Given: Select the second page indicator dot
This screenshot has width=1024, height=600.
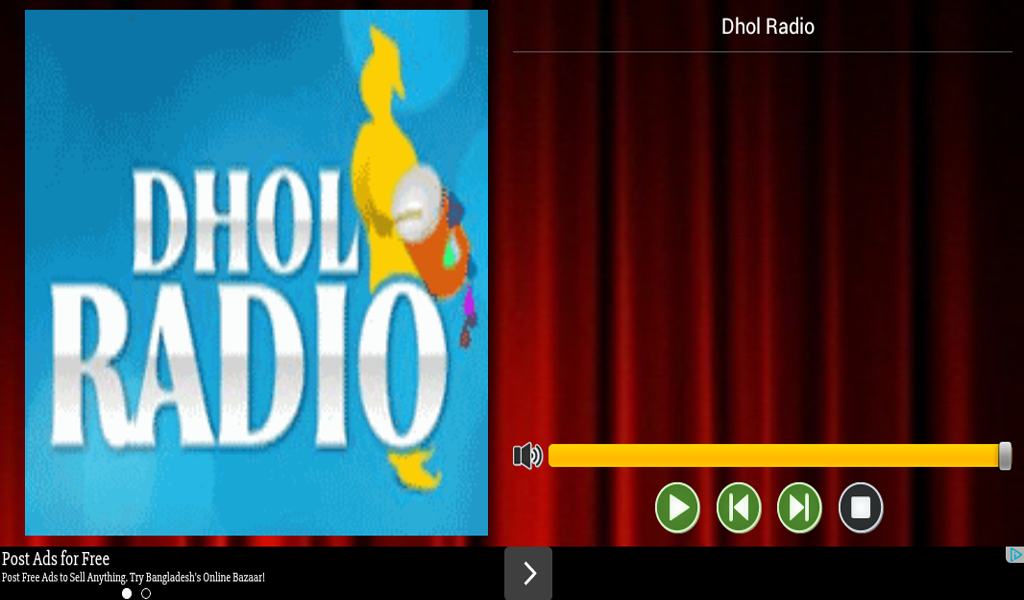Looking at the screenshot, I should pos(146,594).
